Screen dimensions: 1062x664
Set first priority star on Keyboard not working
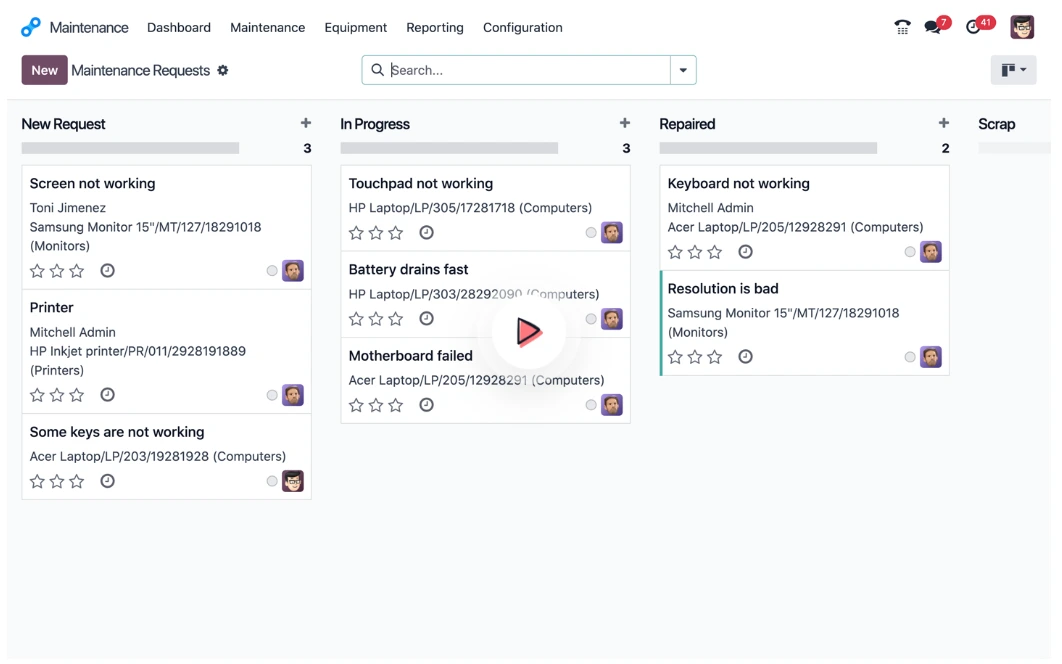click(x=676, y=252)
